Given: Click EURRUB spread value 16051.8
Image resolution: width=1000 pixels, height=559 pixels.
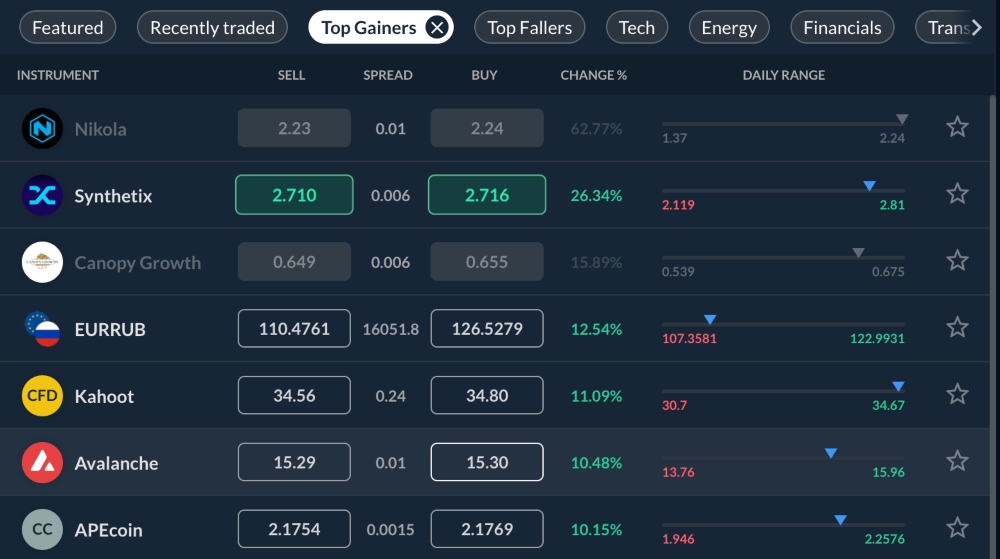Looking at the screenshot, I should pyautogui.click(x=391, y=330).
